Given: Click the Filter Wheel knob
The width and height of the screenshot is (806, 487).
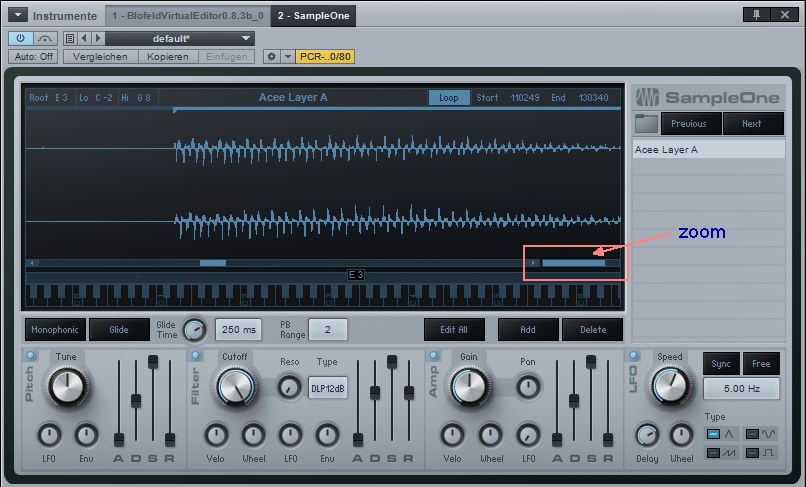Looking at the screenshot, I should (x=253, y=435).
